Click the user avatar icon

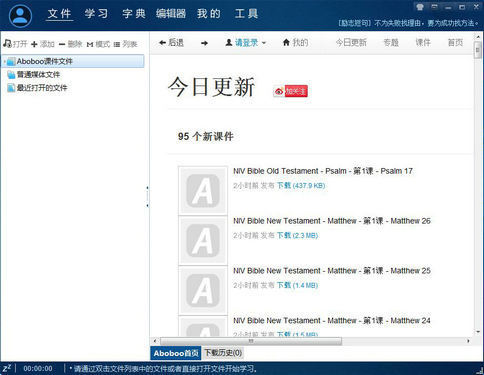[20, 16]
